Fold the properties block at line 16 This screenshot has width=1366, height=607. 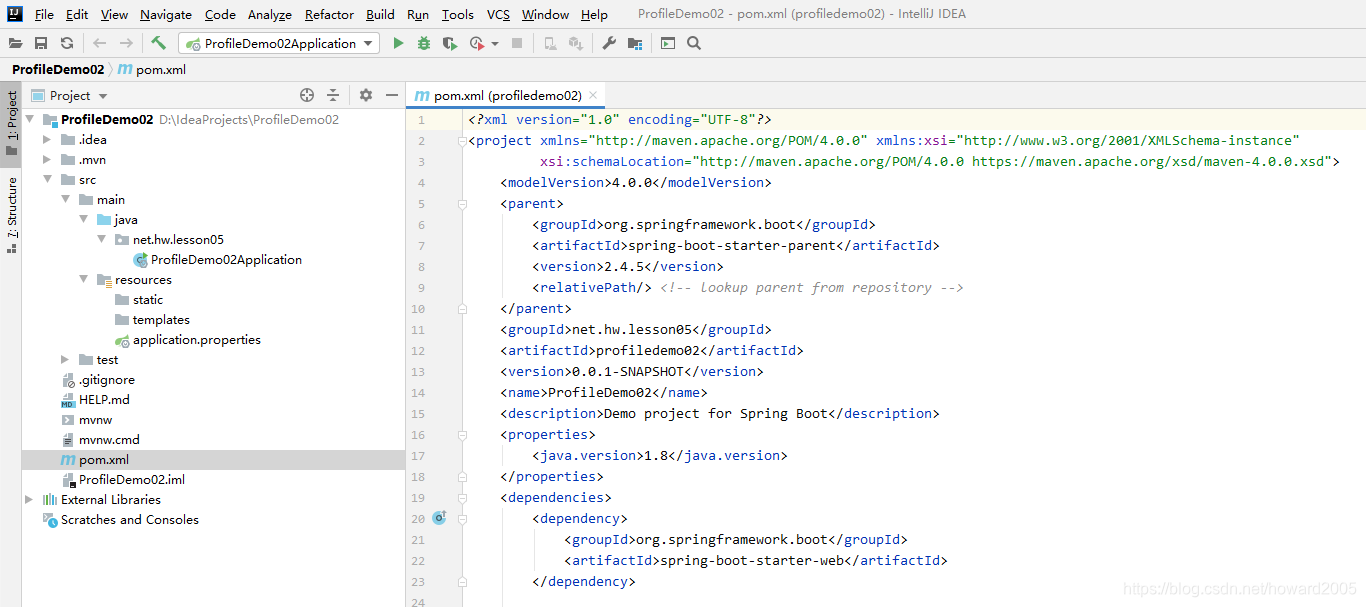tap(462, 434)
